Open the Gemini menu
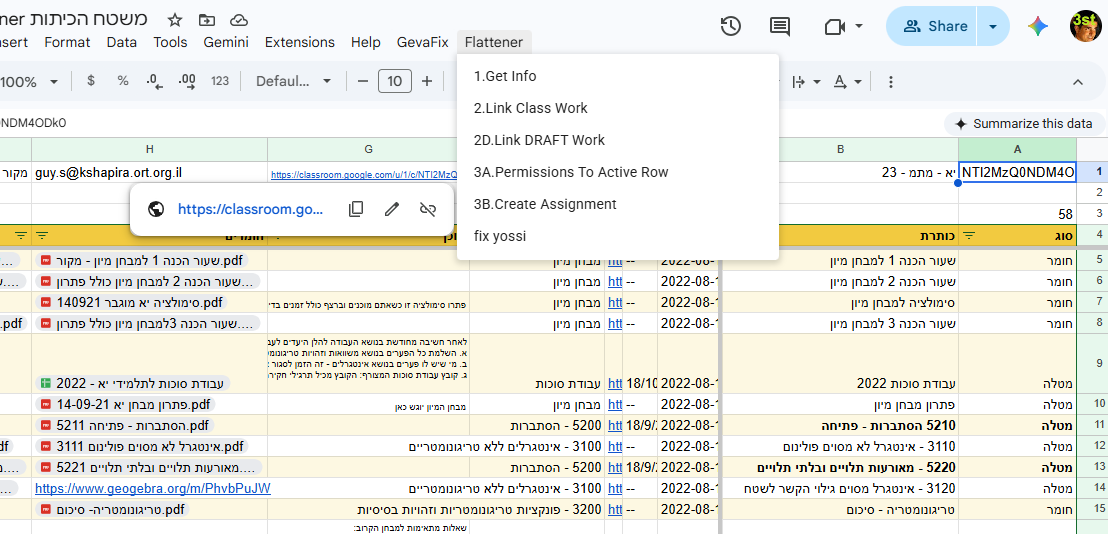 (x=226, y=42)
